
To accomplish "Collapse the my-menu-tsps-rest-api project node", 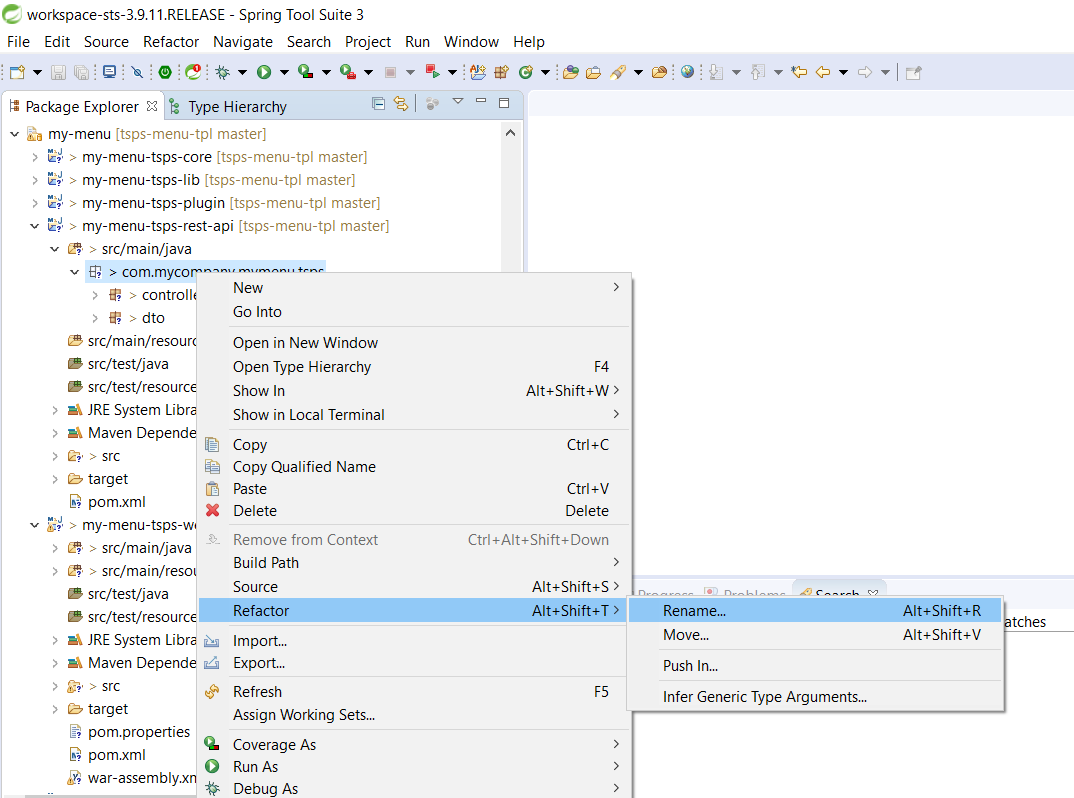I will click(x=34, y=225).
